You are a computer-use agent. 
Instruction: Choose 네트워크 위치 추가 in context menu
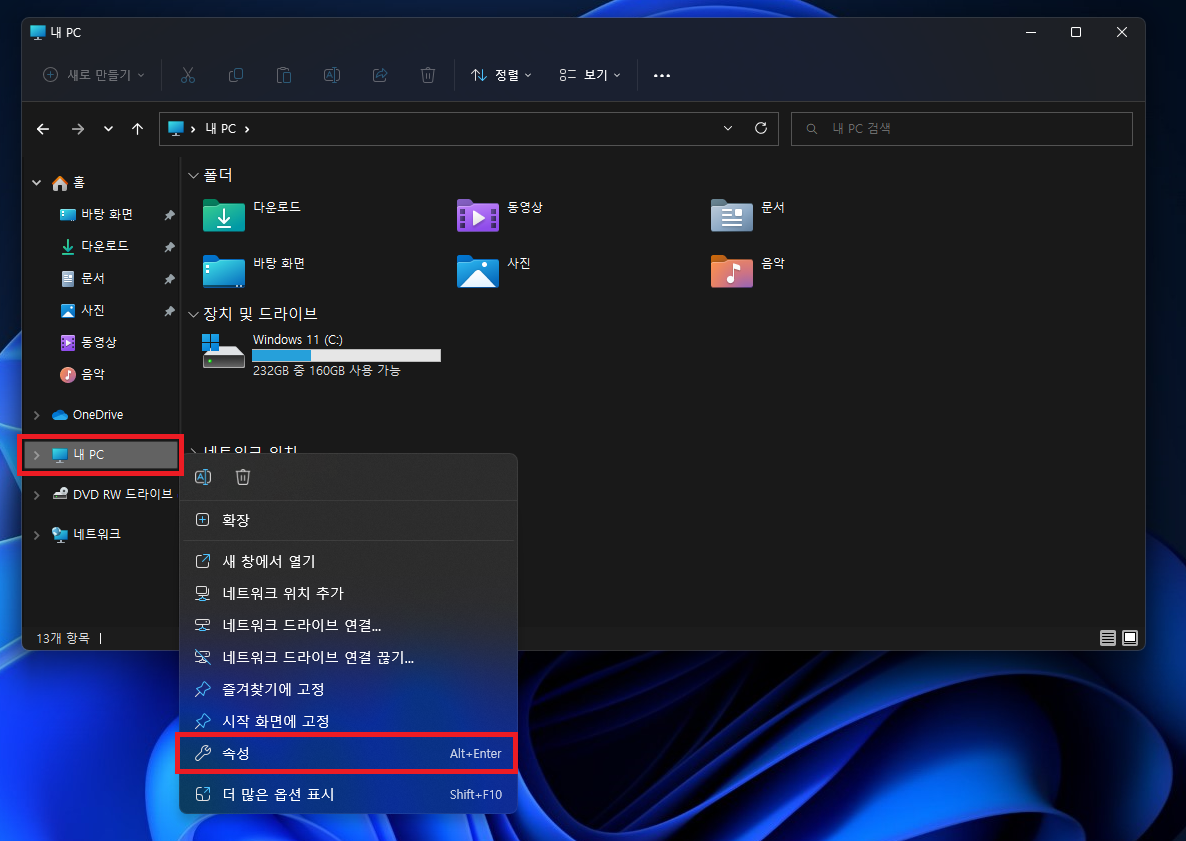pyautogui.click(x=348, y=594)
